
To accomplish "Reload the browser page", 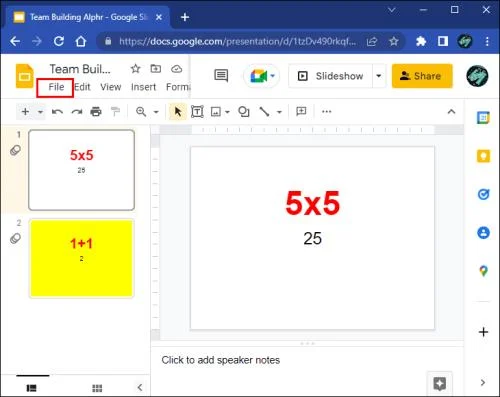I will 59,41.
